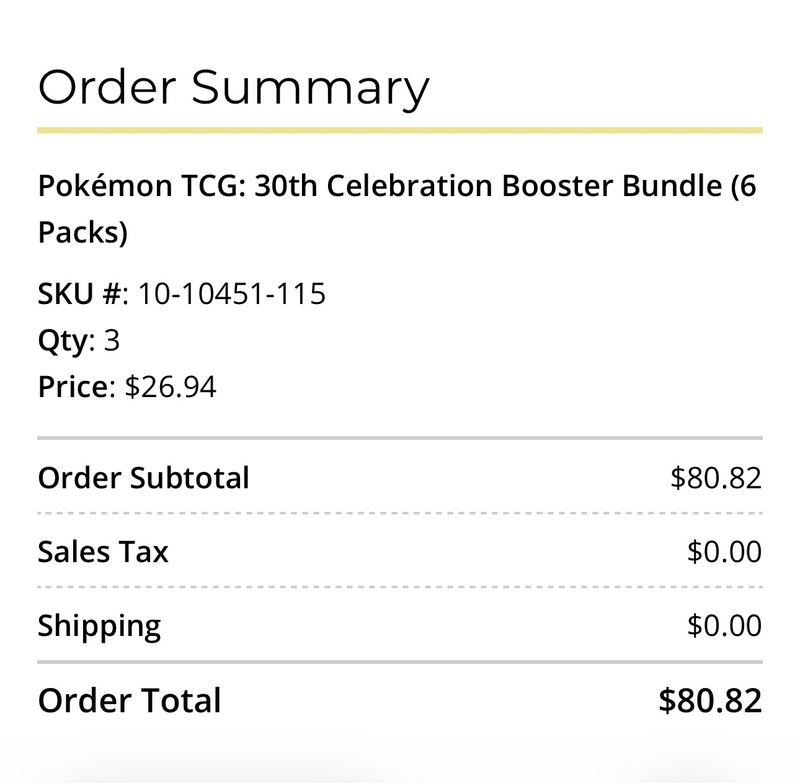Click the bold Order Total amount $80.82
The image size is (800, 783).
pyautogui.click(x=710, y=700)
